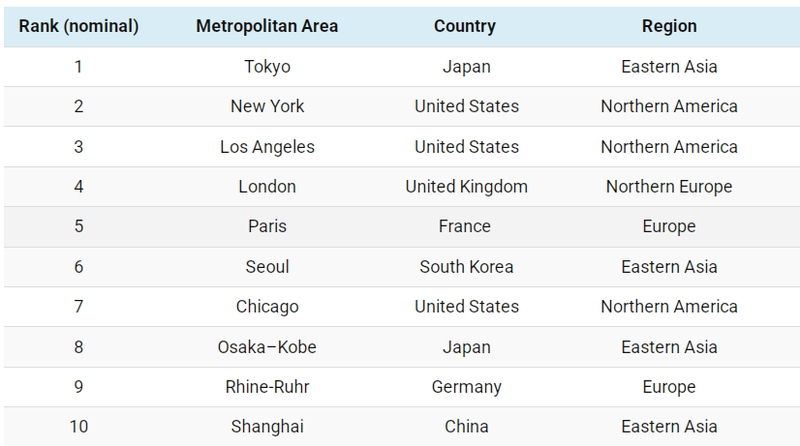
Task: Click the Rank (nominal) column header
Action: click(79, 26)
